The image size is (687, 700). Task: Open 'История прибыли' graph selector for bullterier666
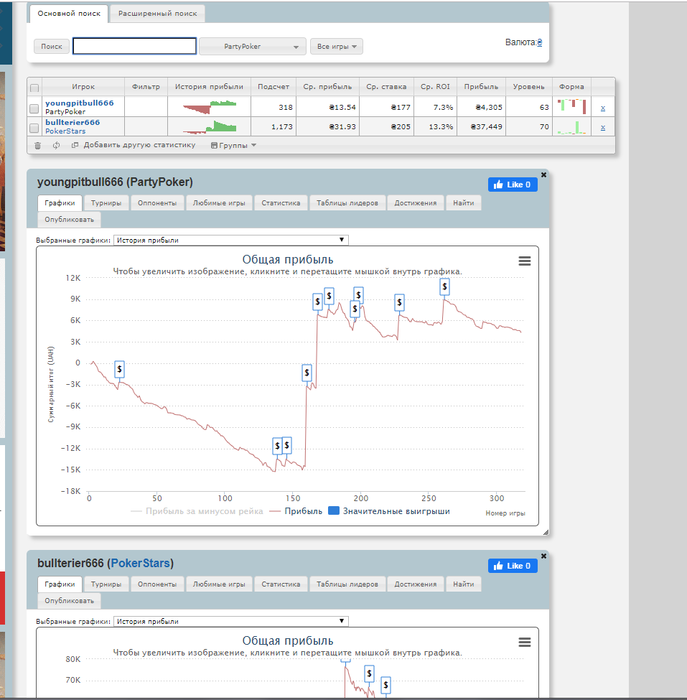[x=231, y=621]
